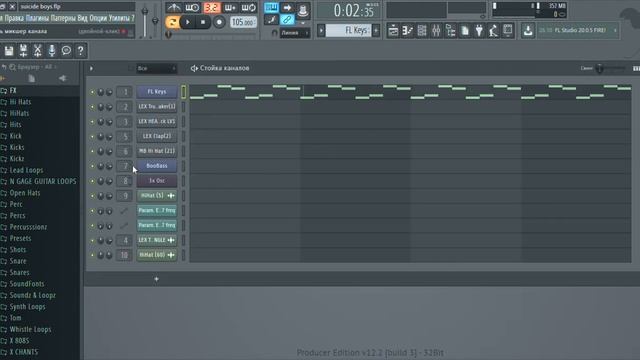
Task: Click mixer track number 8 of 3x Osc
Action: coord(125,181)
